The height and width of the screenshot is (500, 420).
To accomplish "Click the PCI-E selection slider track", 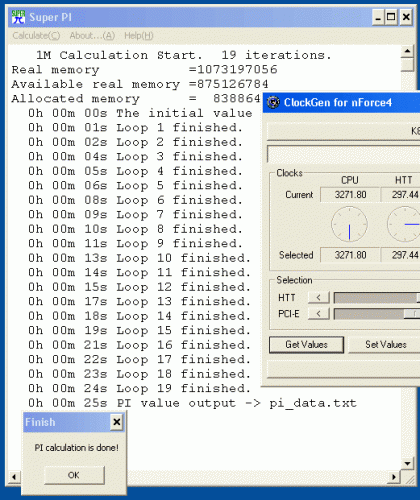I will tap(377, 314).
